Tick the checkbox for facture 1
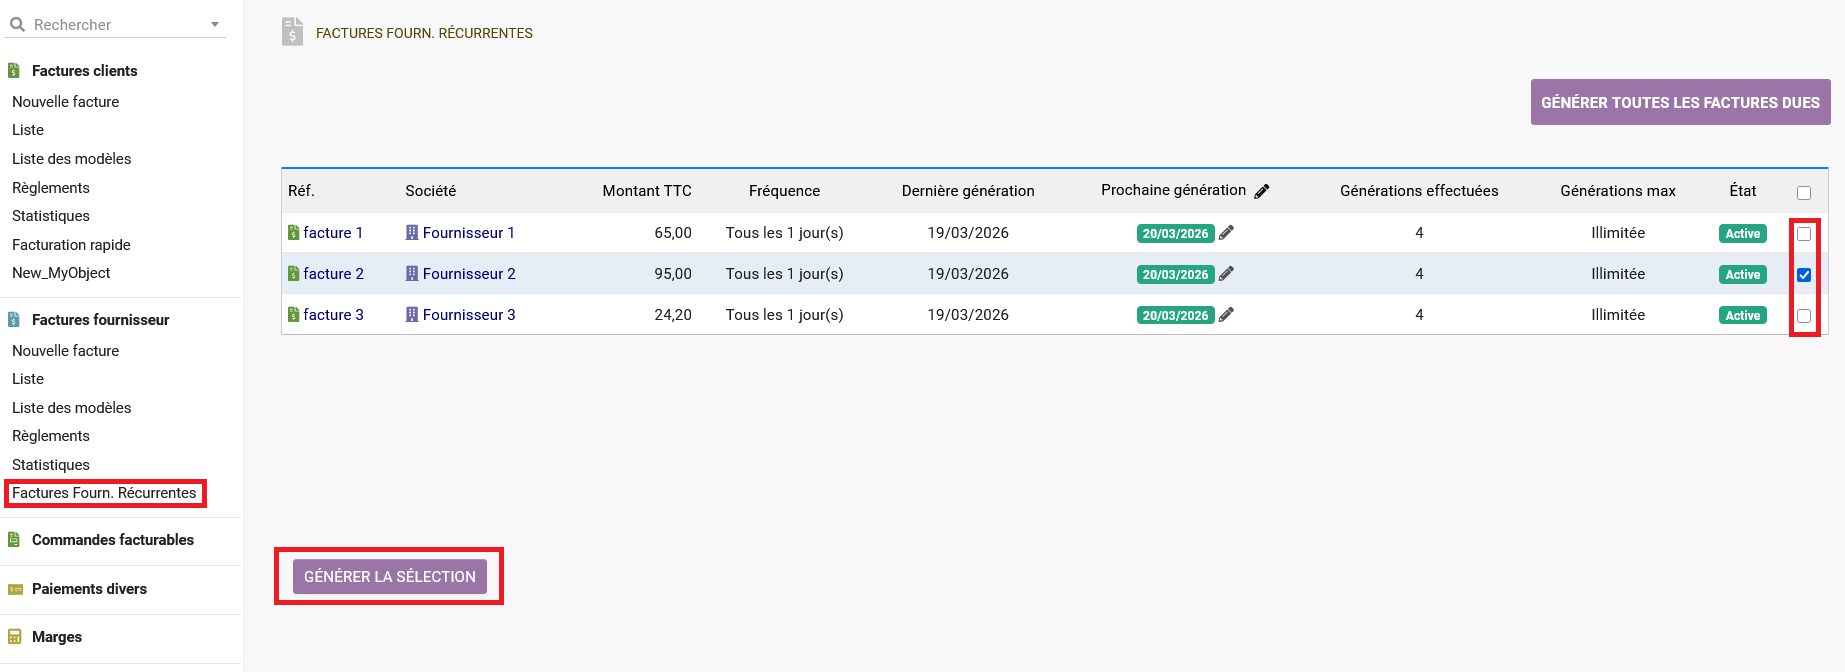Viewport: 1845px width, 672px height. click(1804, 234)
